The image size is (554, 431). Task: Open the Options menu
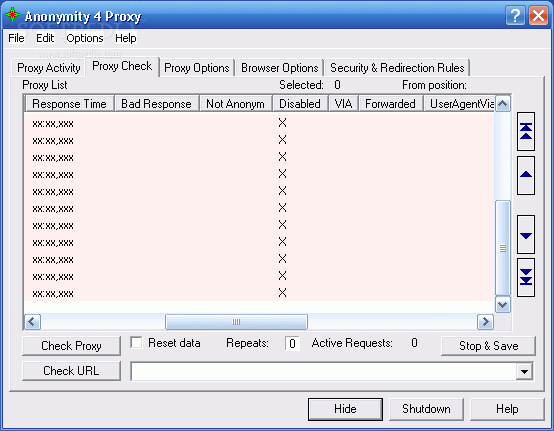85,38
